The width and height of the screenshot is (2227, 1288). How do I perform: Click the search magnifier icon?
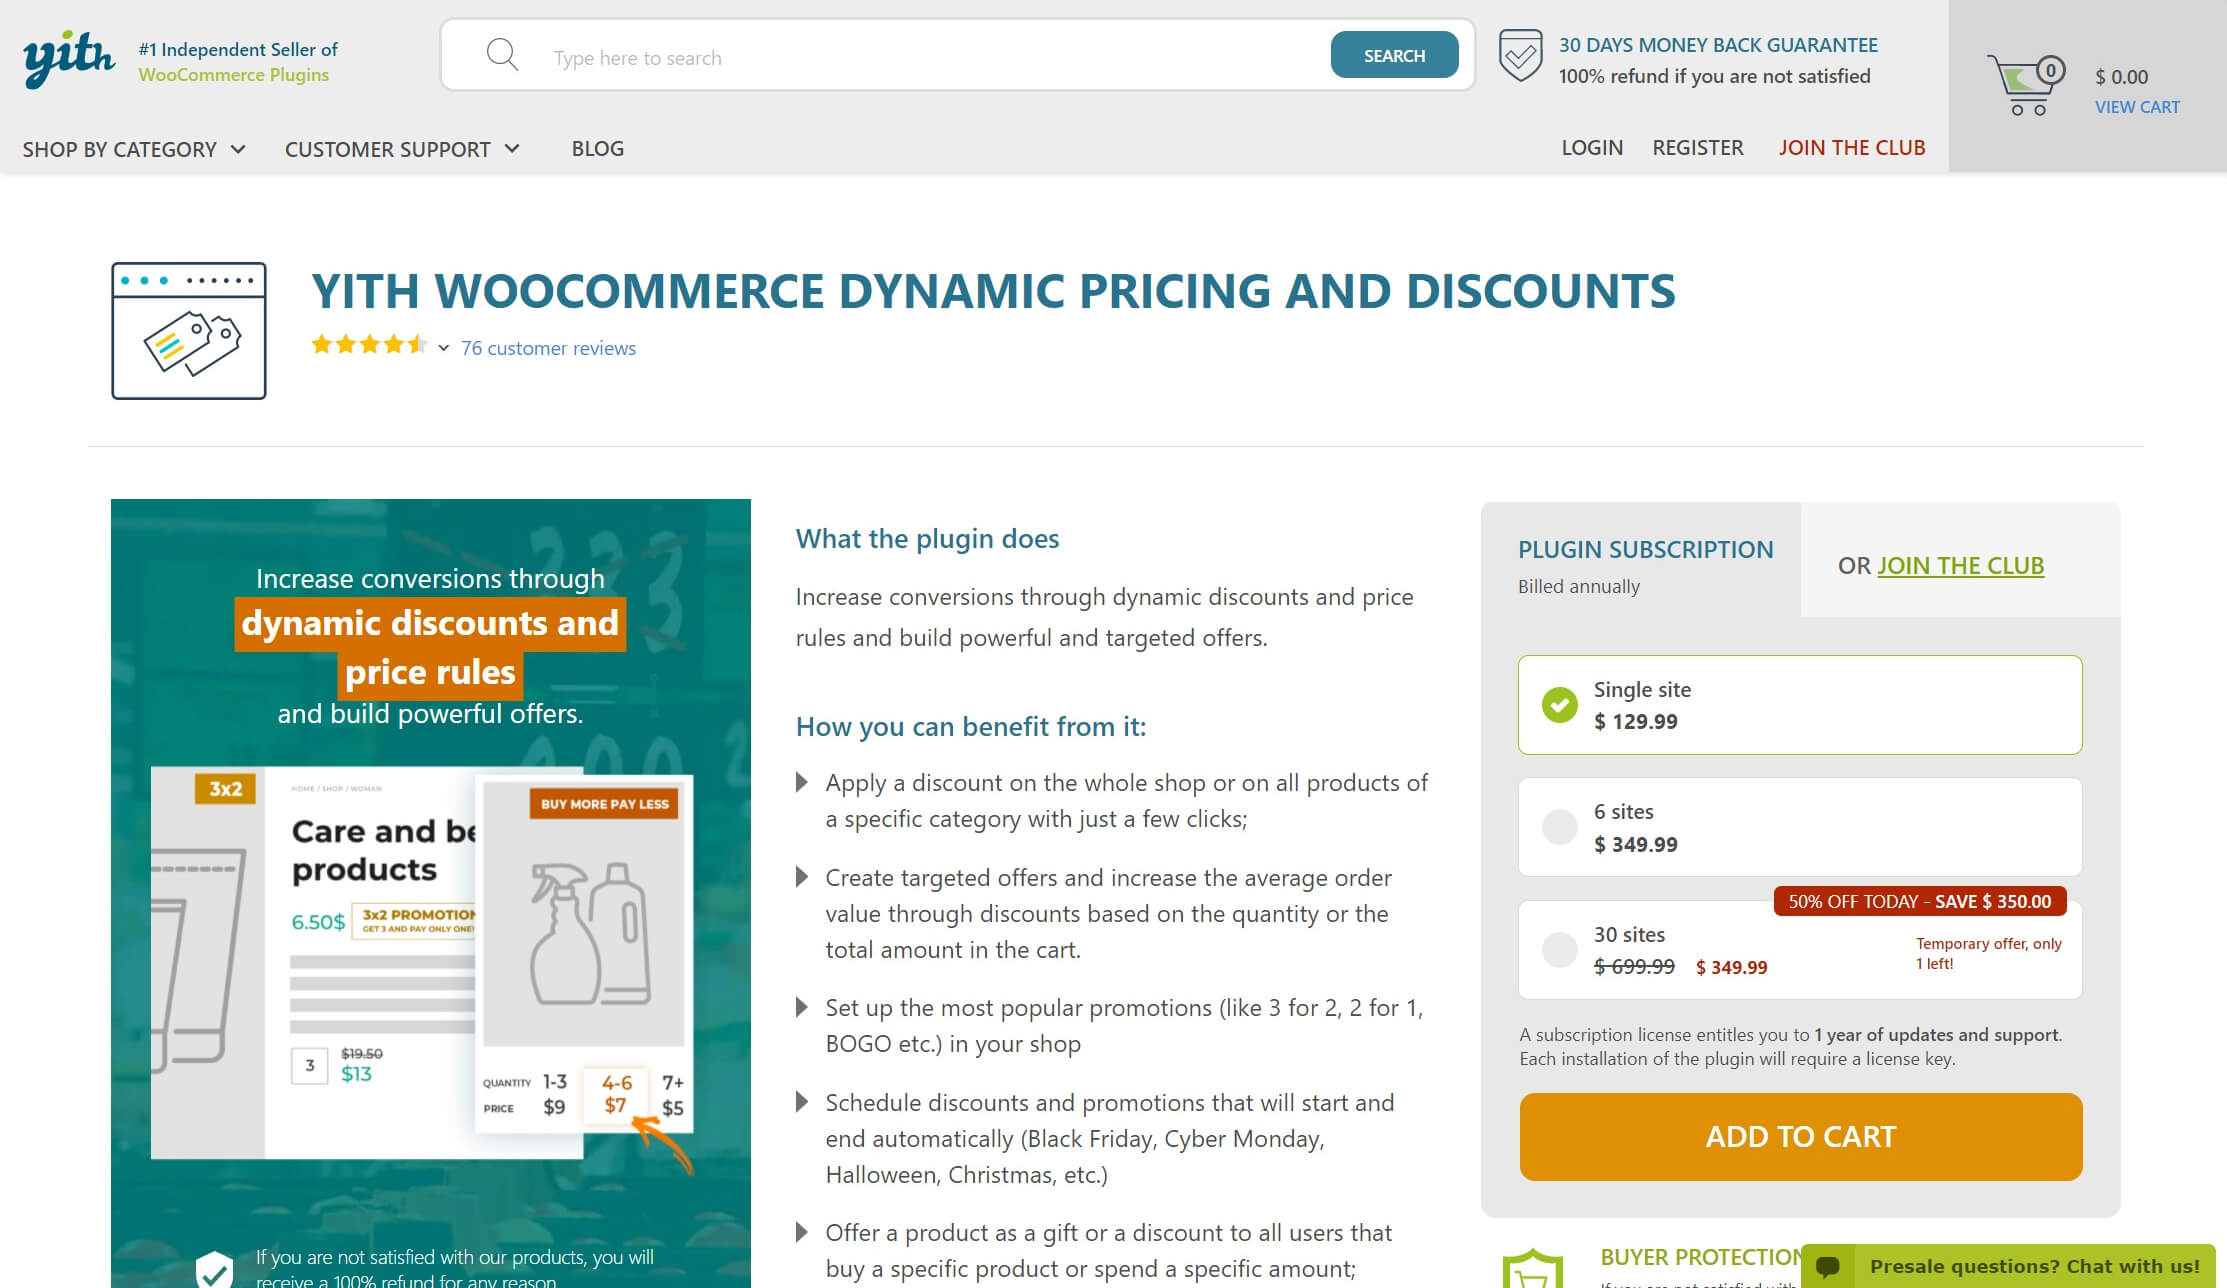click(503, 55)
